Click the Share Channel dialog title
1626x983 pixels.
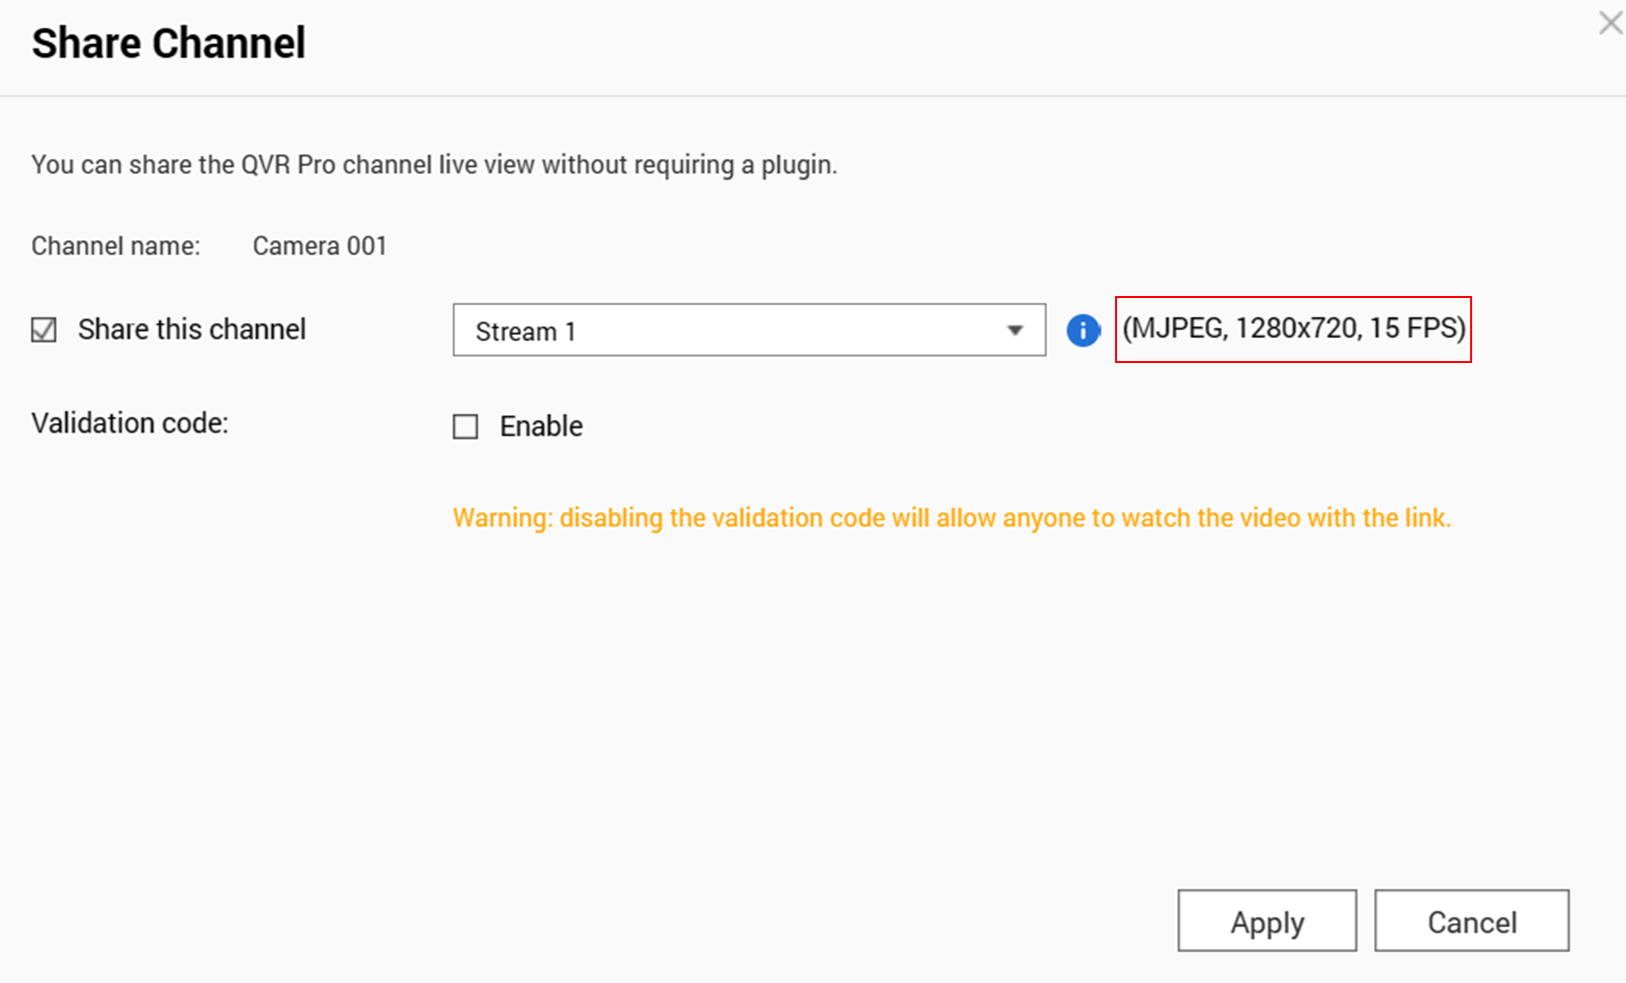(x=168, y=44)
